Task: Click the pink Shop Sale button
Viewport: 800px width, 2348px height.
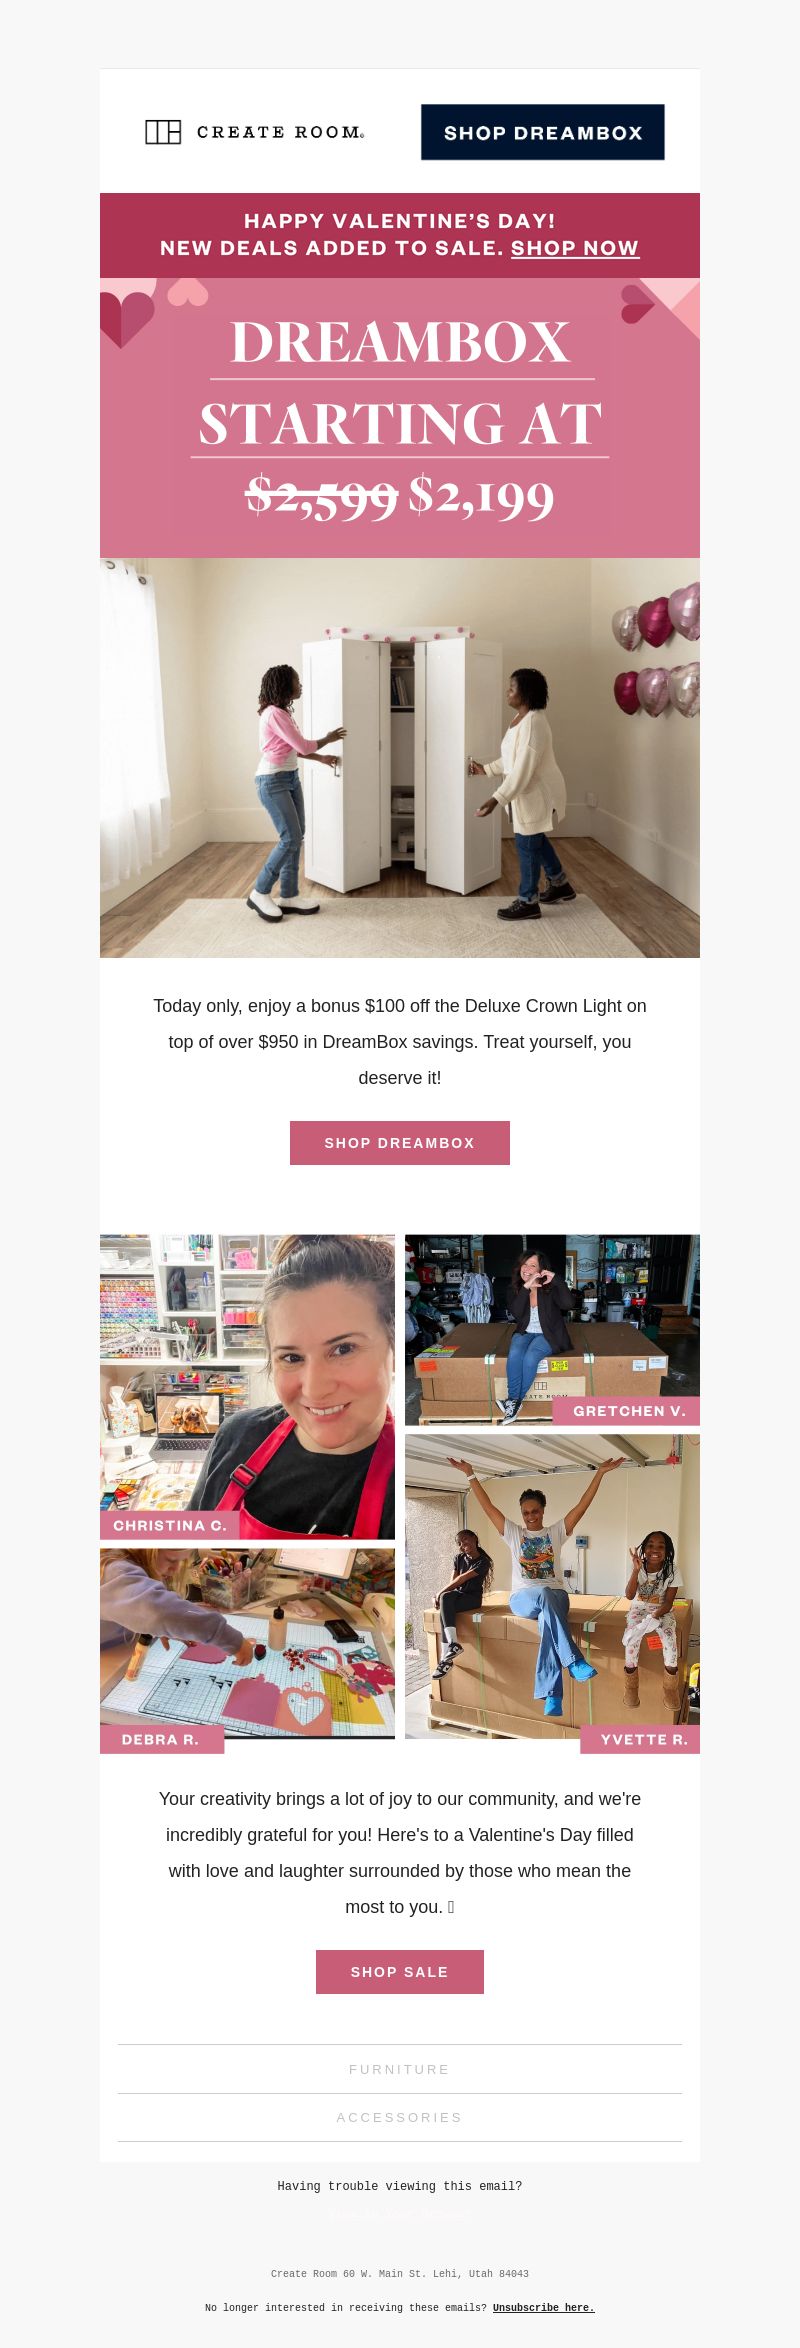Action: pos(400,1972)
